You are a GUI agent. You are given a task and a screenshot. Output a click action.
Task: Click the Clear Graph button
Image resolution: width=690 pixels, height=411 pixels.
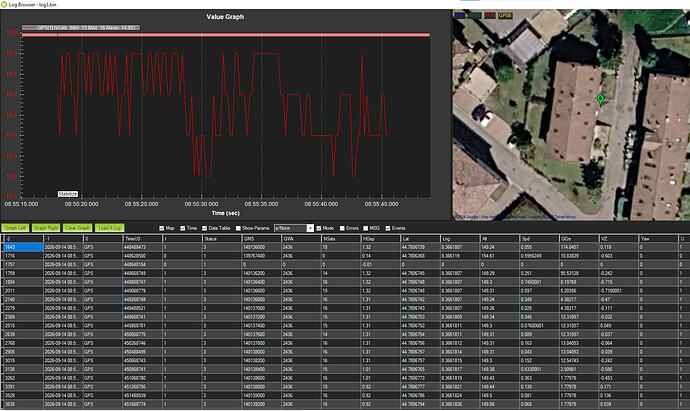(77, 228)
